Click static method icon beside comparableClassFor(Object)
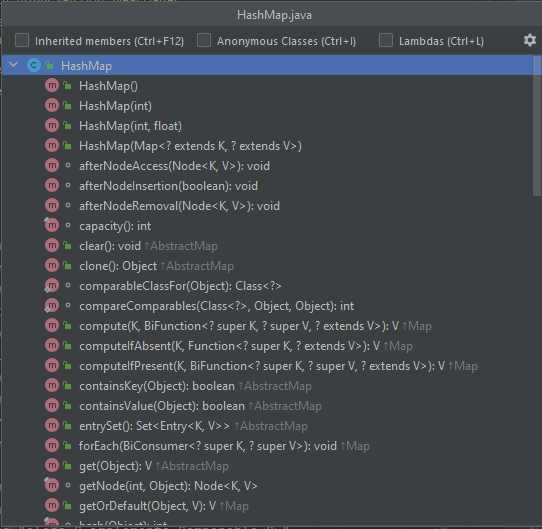 52,286
